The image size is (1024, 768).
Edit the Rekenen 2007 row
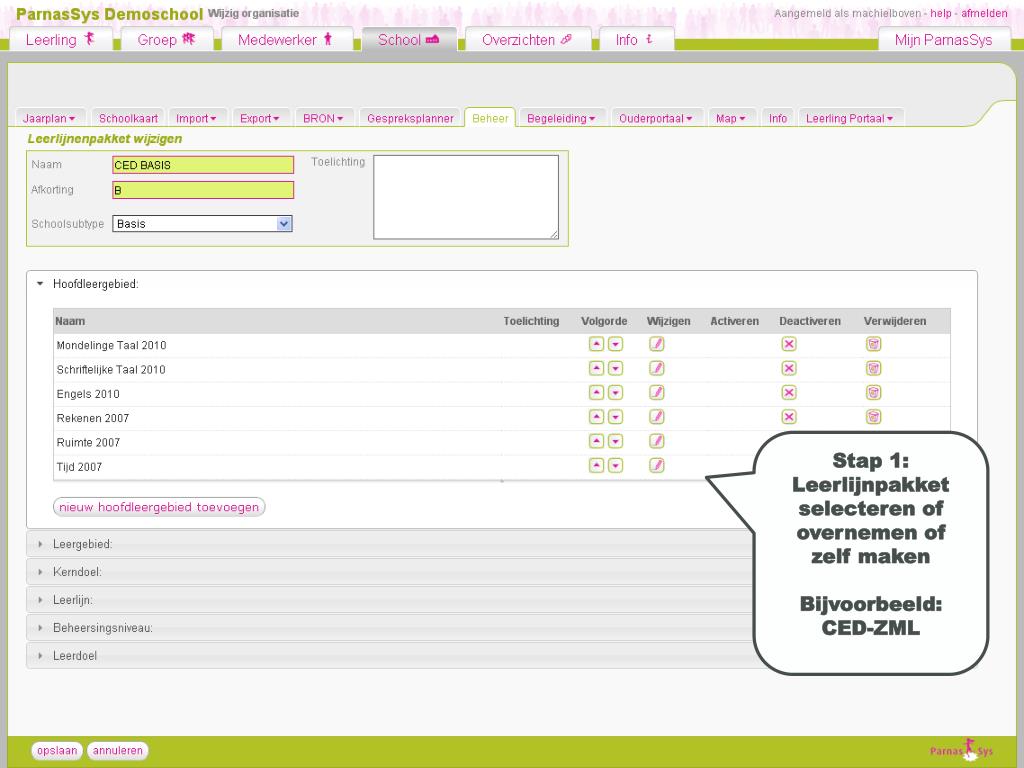pos(656,417)
